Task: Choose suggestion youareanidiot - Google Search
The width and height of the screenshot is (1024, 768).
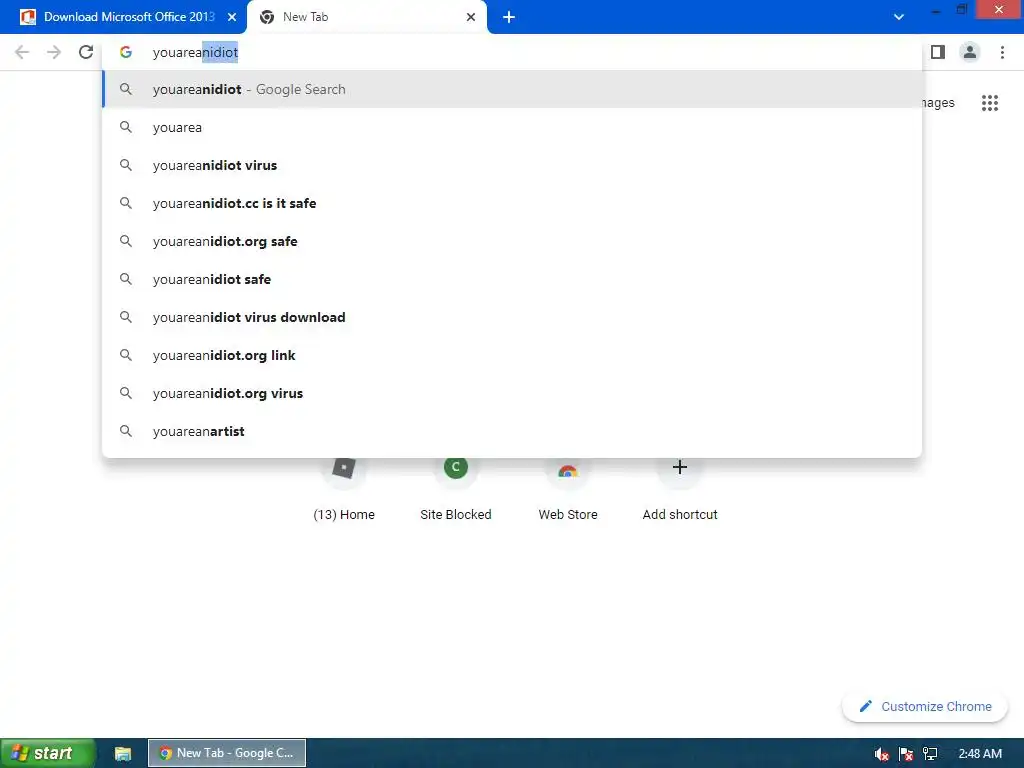Action: click(x=512, y=89)
